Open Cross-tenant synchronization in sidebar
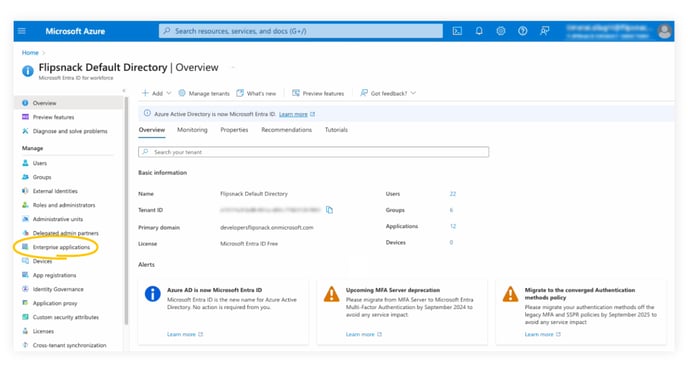 [x=69, y=345]
